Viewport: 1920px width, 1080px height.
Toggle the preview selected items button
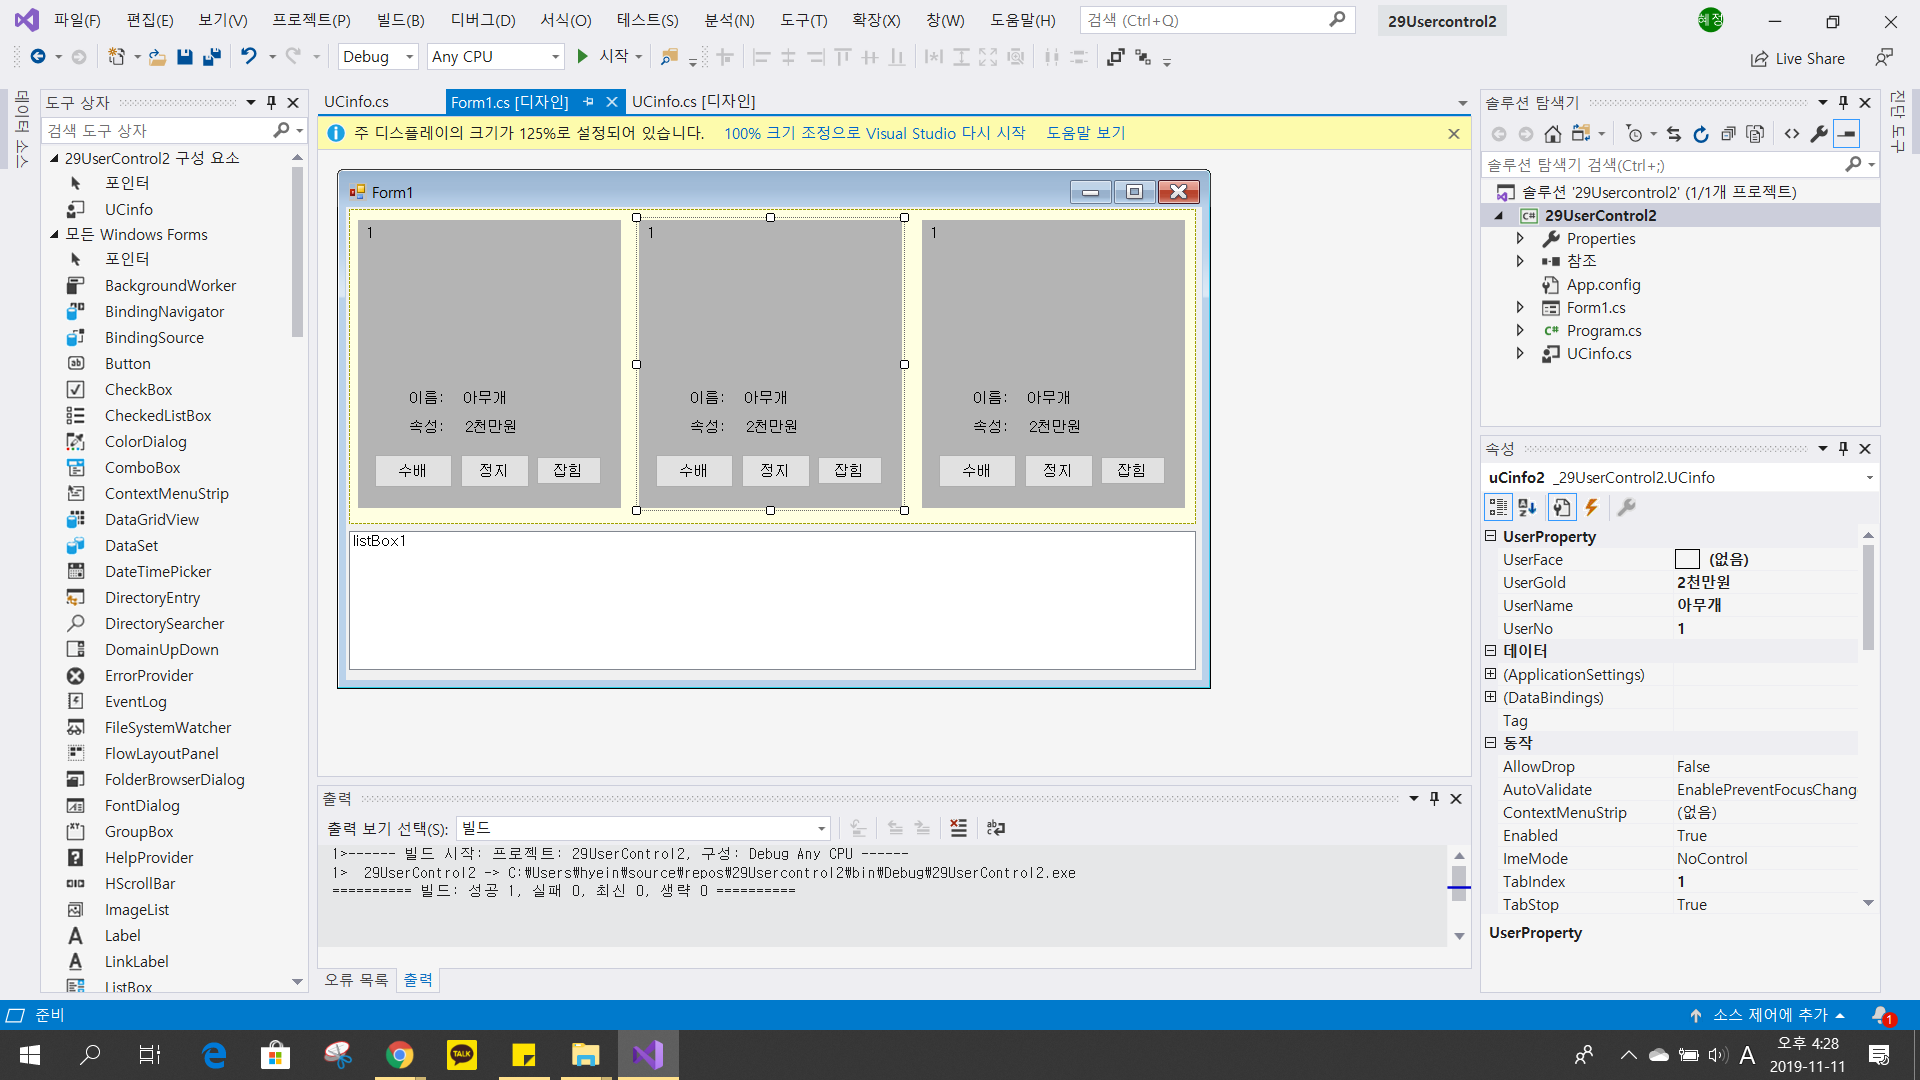tap(1846, 134)
